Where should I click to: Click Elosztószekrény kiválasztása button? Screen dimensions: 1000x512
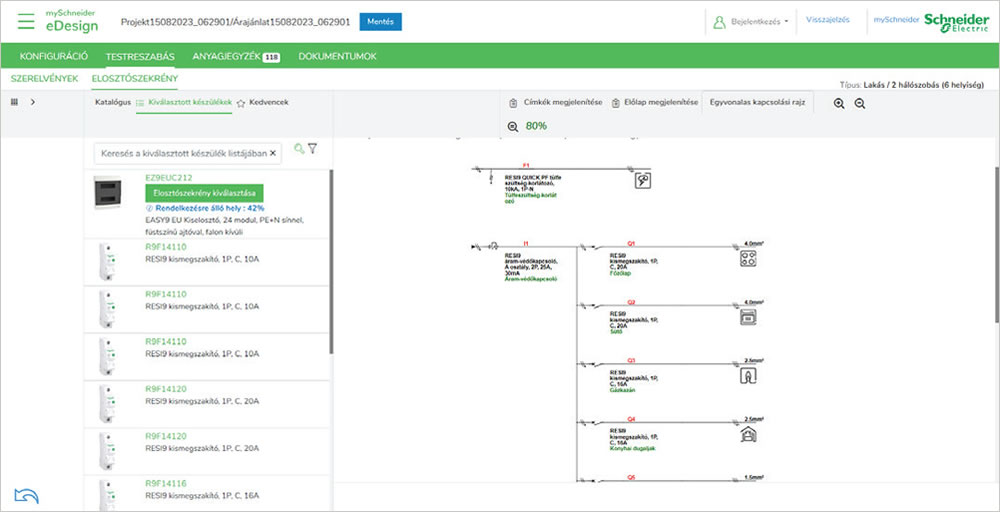(x=204, y=193)
